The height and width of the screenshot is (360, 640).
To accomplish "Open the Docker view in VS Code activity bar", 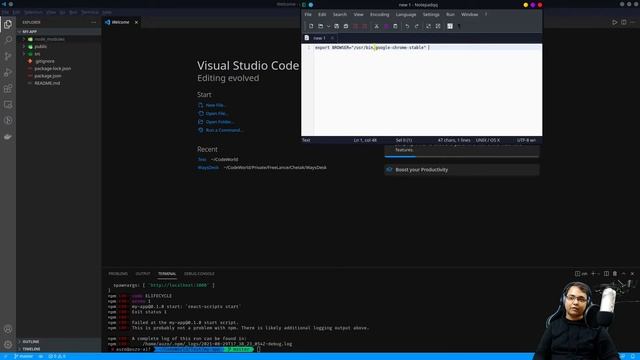I will [8, 137].
